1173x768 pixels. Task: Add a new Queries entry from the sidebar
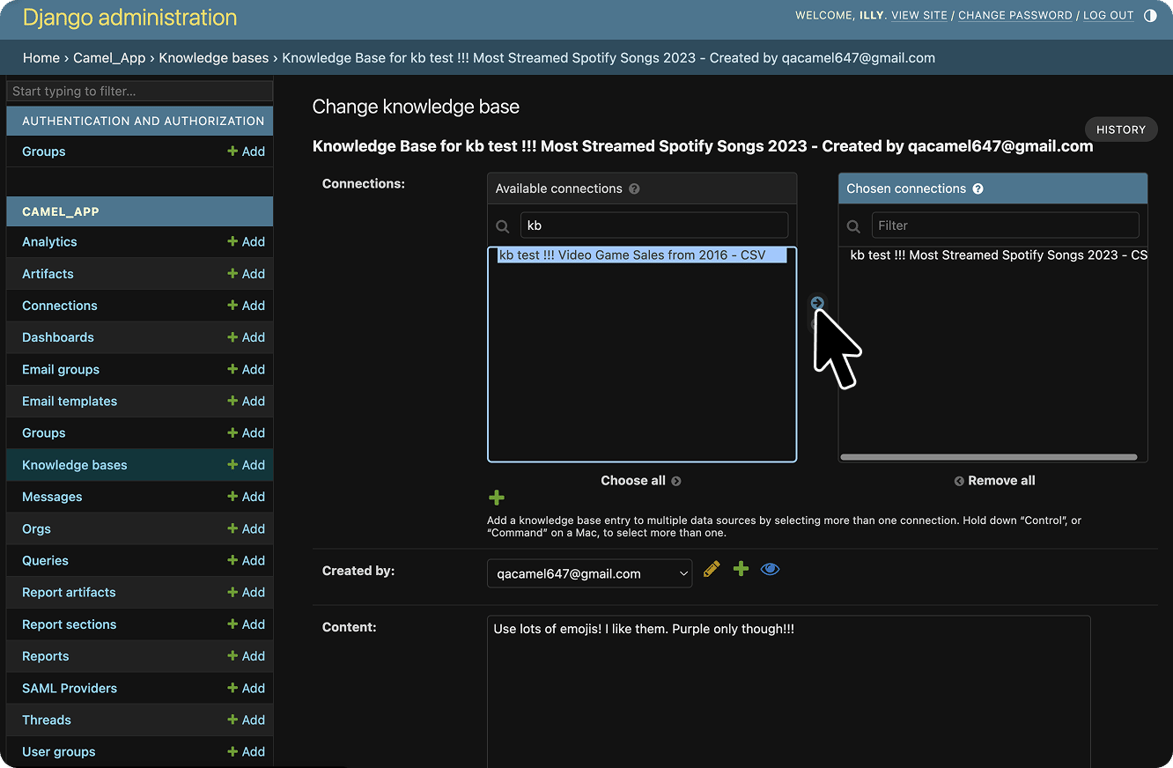click(246, 561)
